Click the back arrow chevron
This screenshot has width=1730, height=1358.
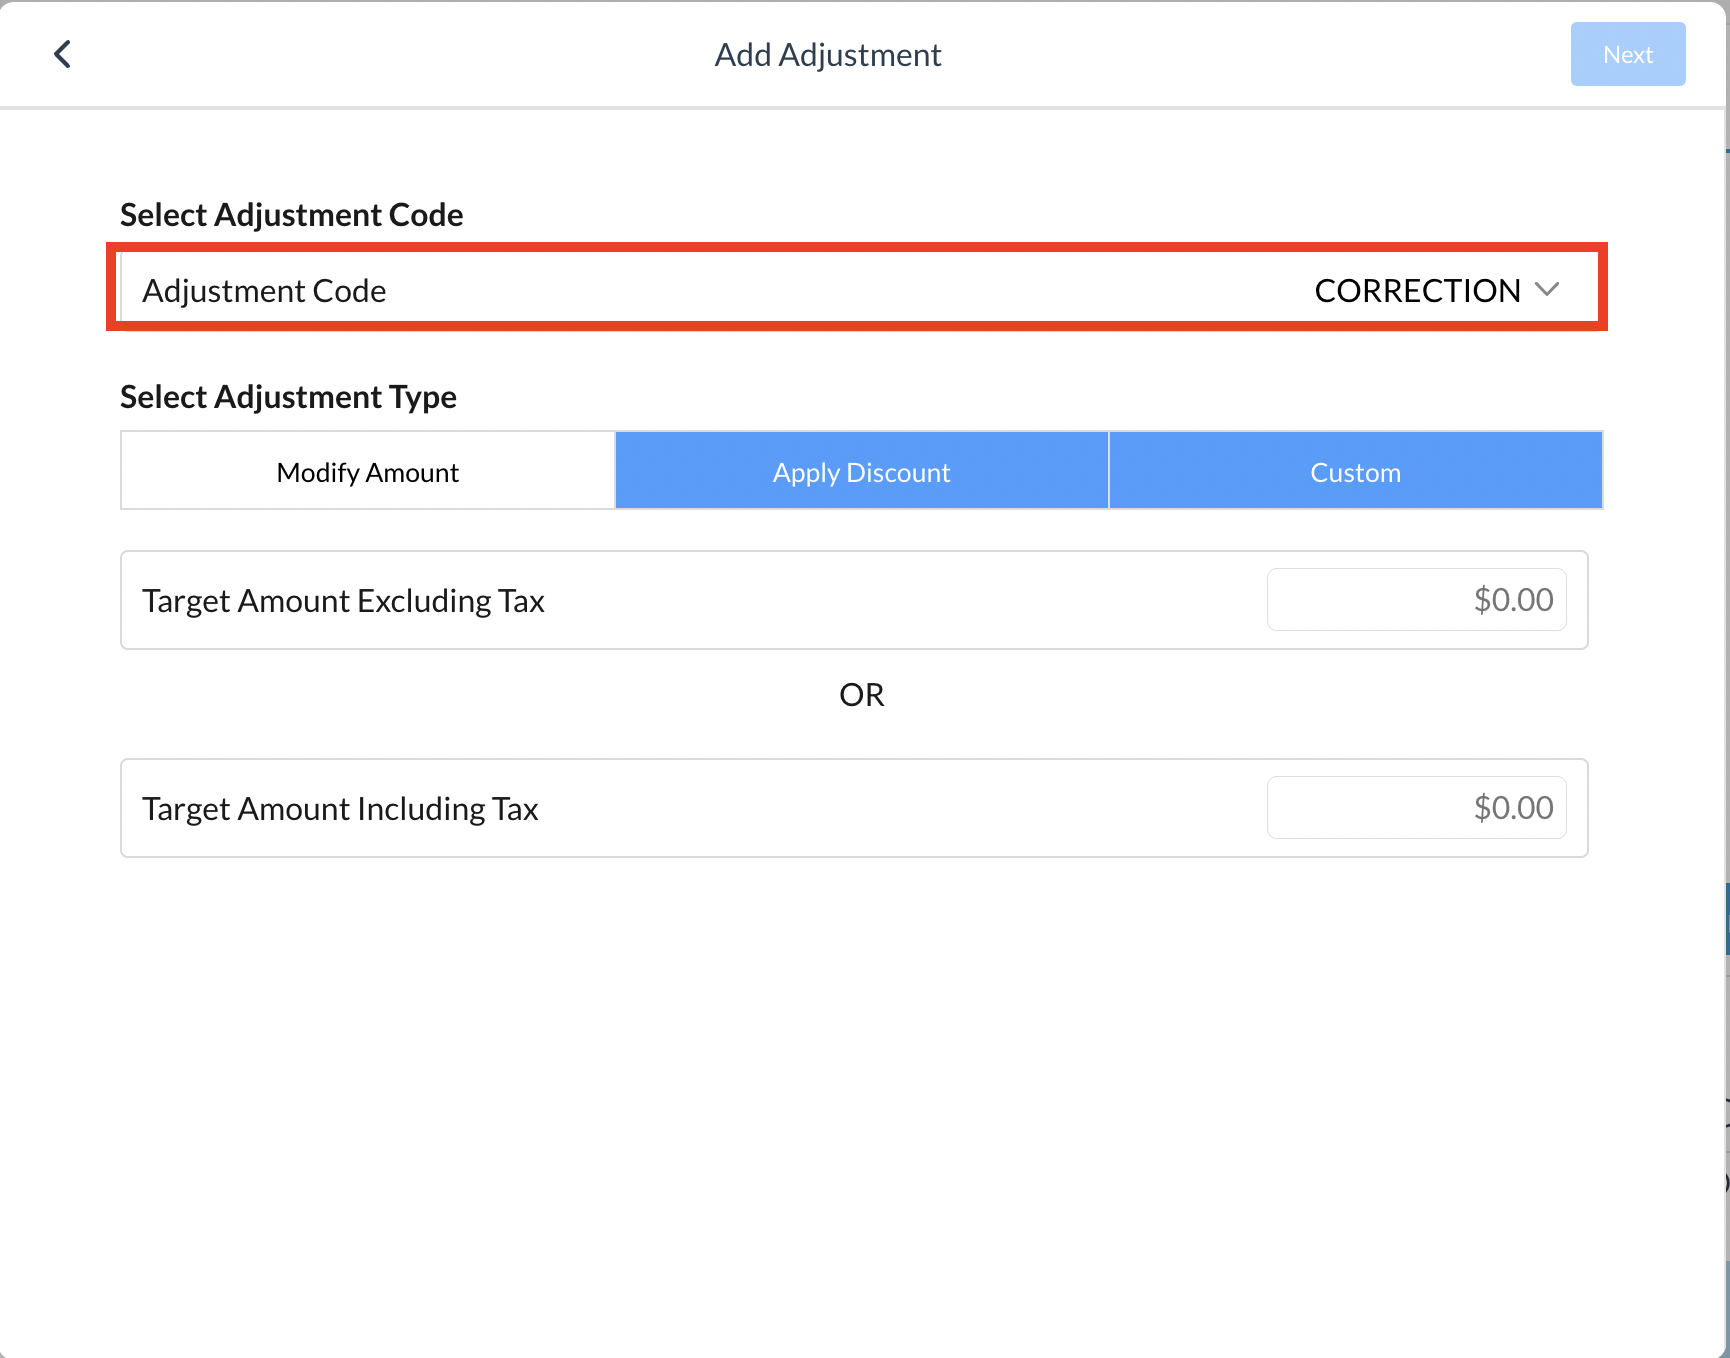62,54
